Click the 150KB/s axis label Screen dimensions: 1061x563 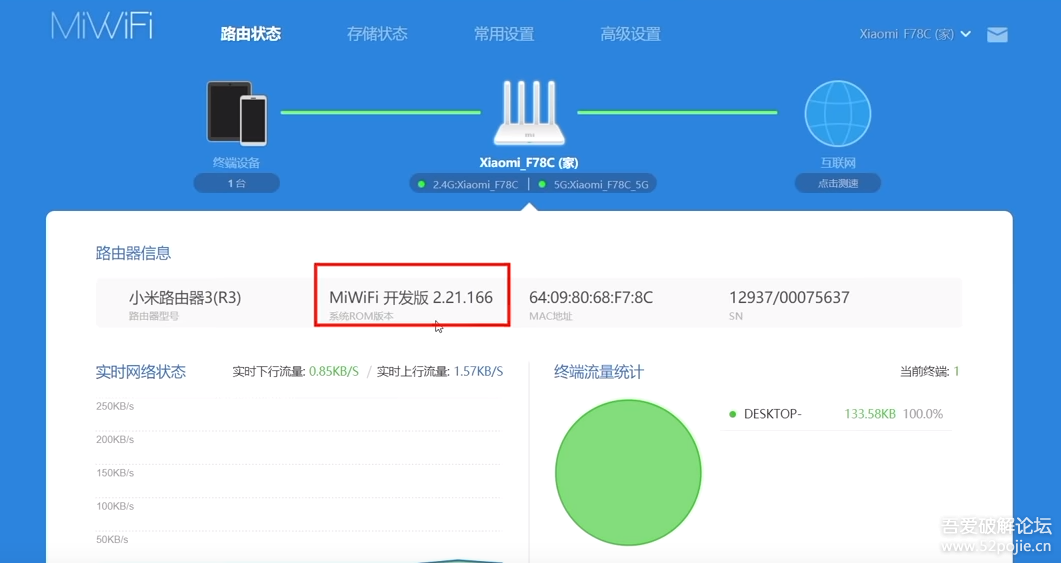(x=115, y=472)
